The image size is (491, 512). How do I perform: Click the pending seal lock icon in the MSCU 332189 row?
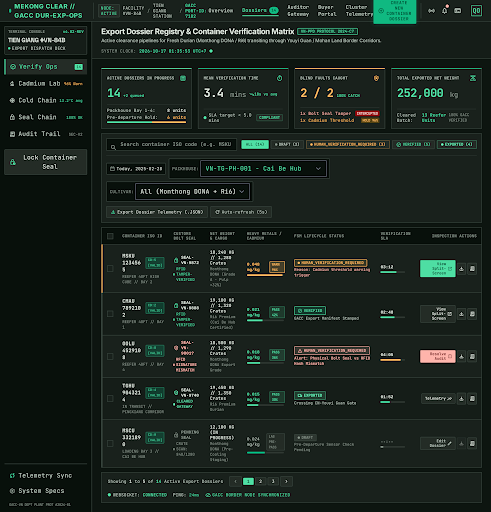(176, 435)
